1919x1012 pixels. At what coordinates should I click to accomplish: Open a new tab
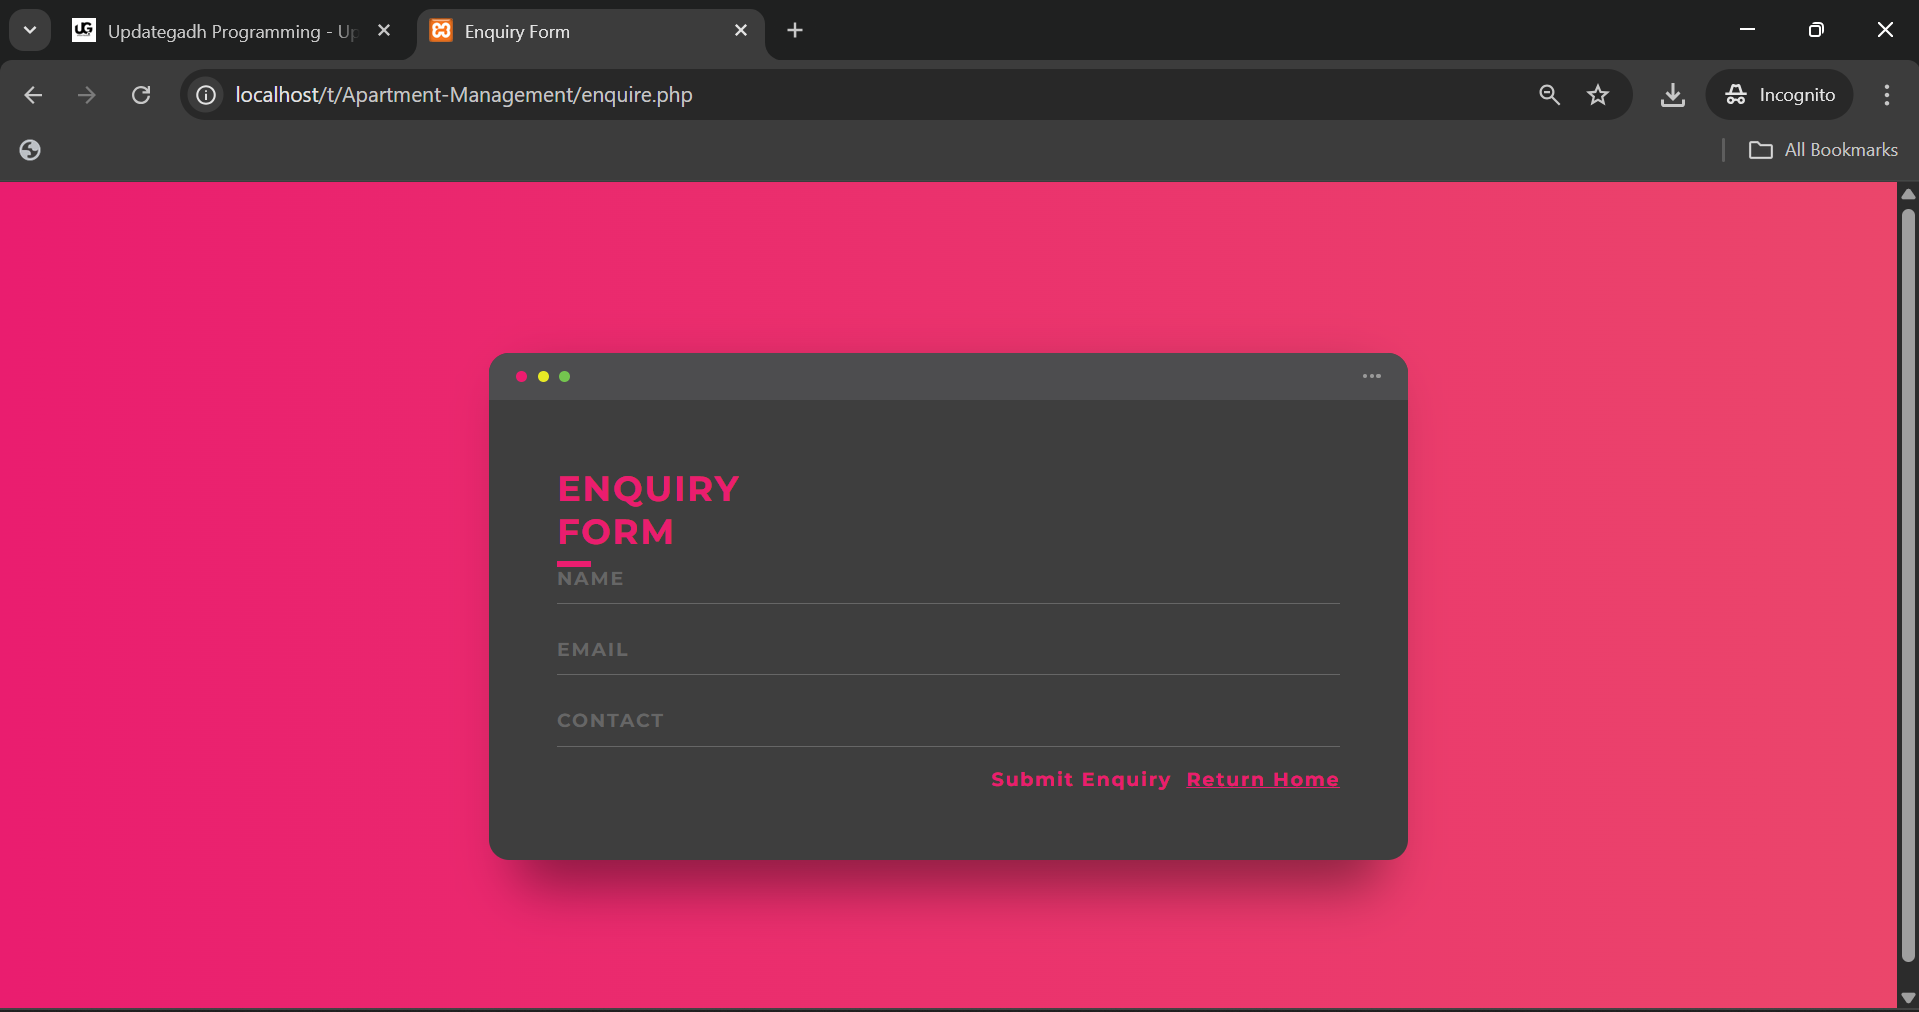click(x=795, y=31)
